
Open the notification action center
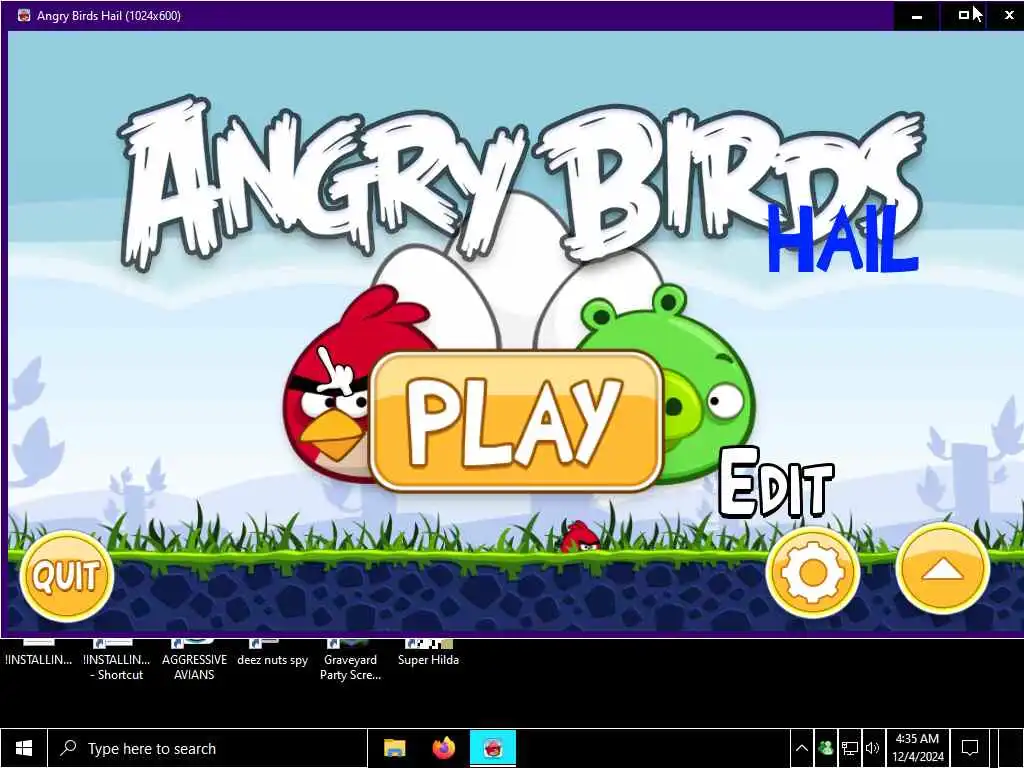point(970,748)
